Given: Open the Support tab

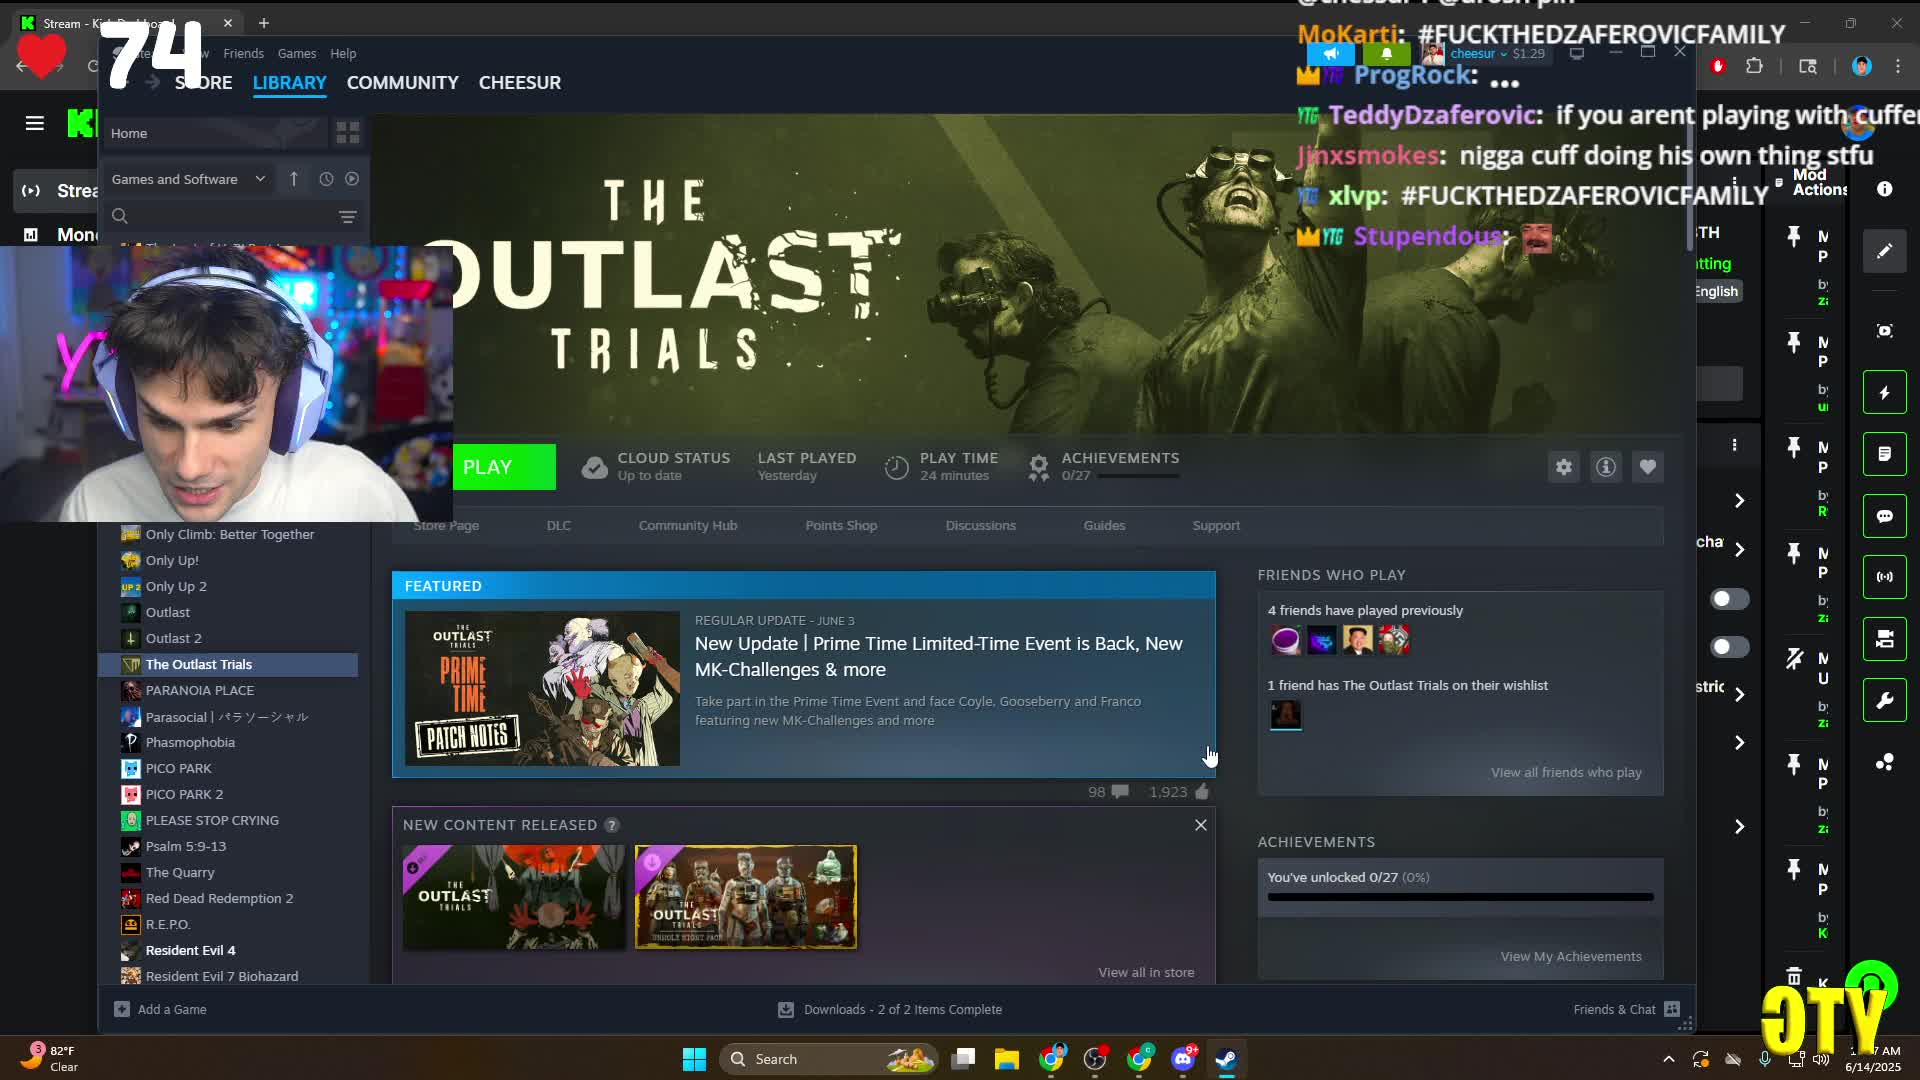Looking at the screenshot, I should coord(1216,526).
